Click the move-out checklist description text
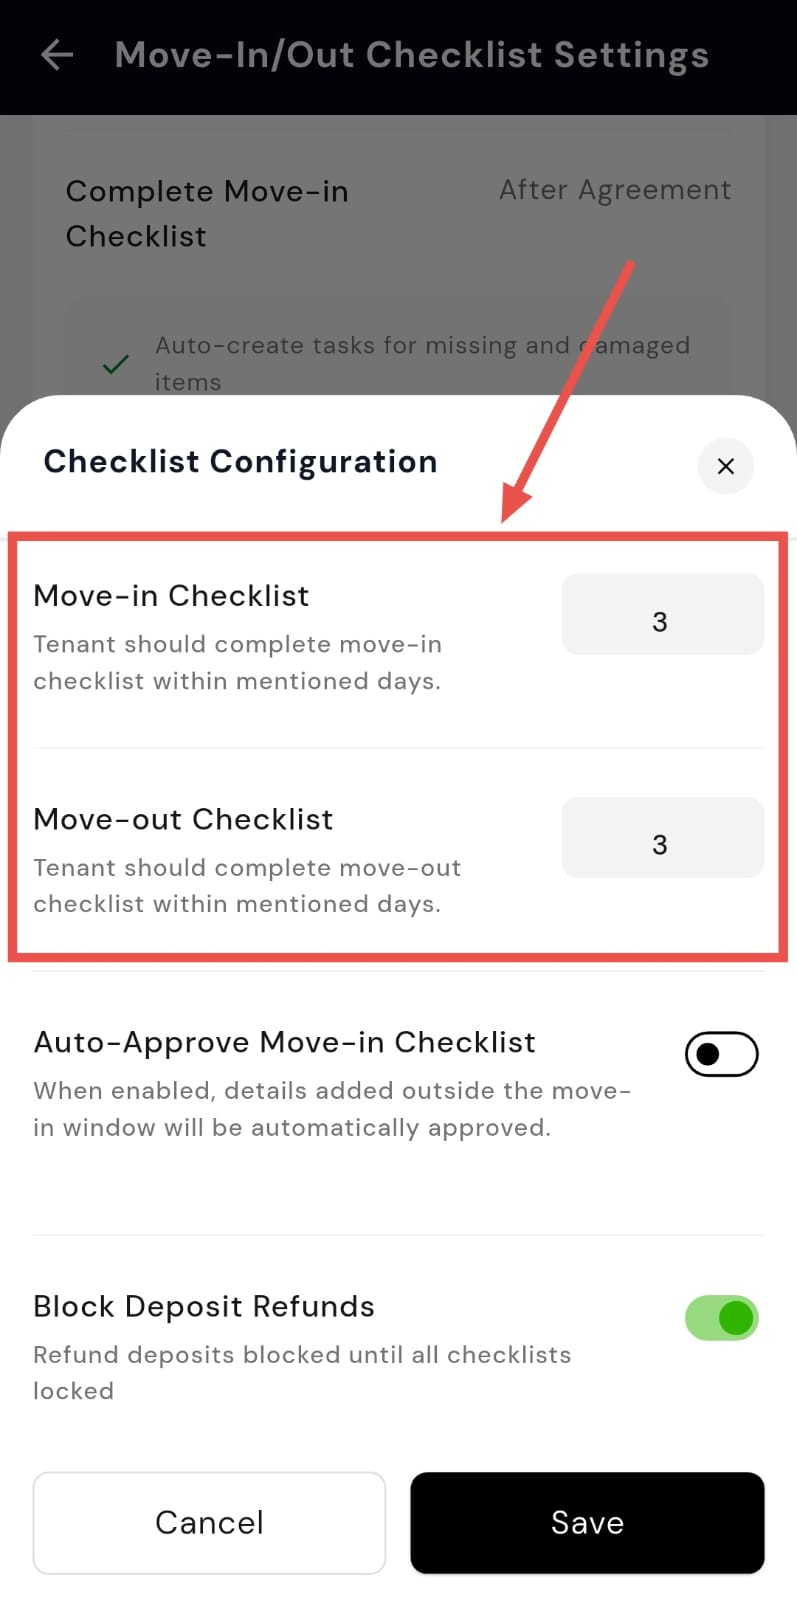 (247, 886)
